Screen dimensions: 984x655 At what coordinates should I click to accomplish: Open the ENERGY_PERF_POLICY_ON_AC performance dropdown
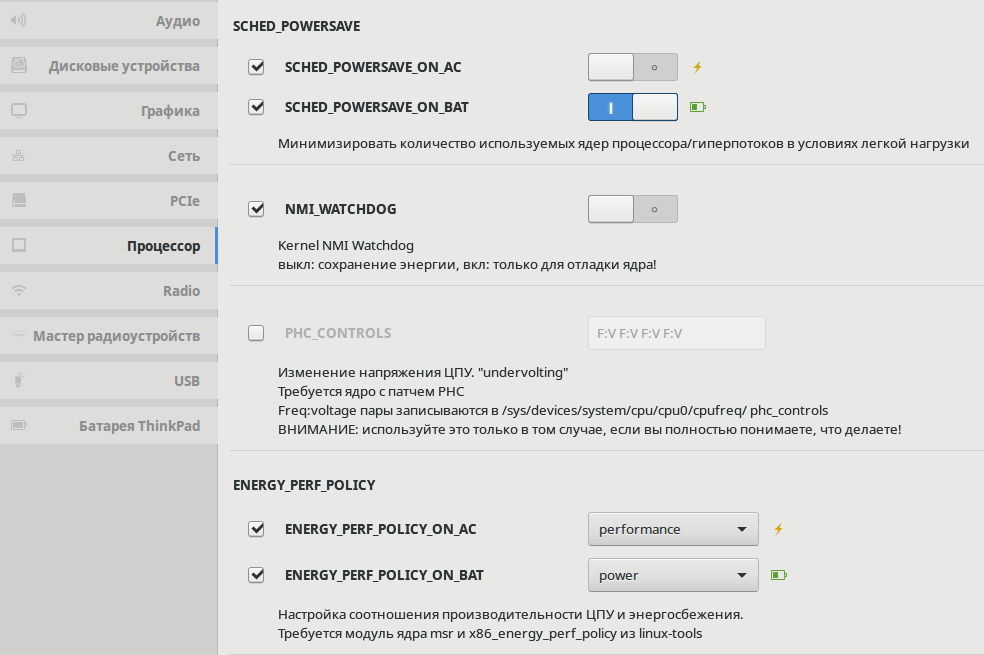[673, 529]
